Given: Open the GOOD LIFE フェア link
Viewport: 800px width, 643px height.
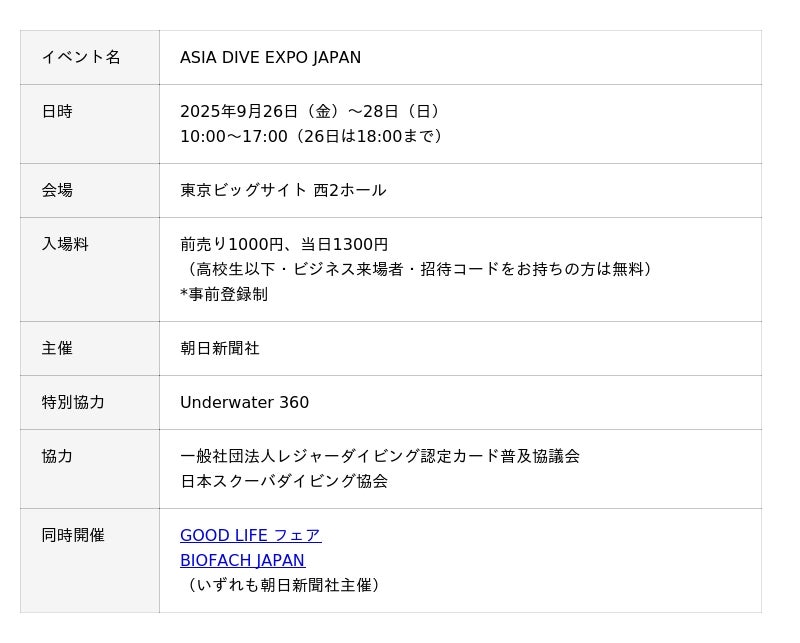Looking at the screenshot, I should point(250,536).
